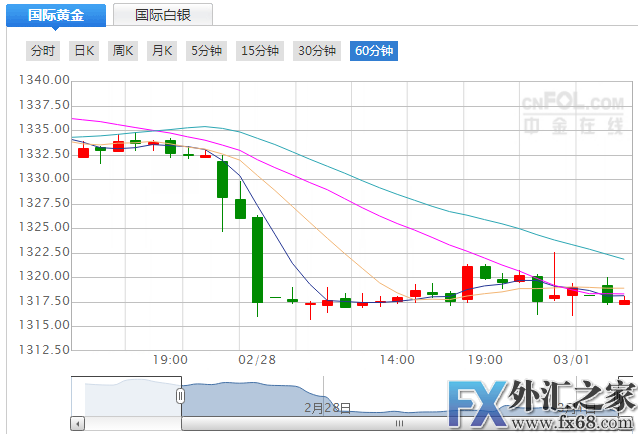Viewport: 638px width, 434px height.
Task: Click the 03/01 date axis label
Action: pos(571,360)
